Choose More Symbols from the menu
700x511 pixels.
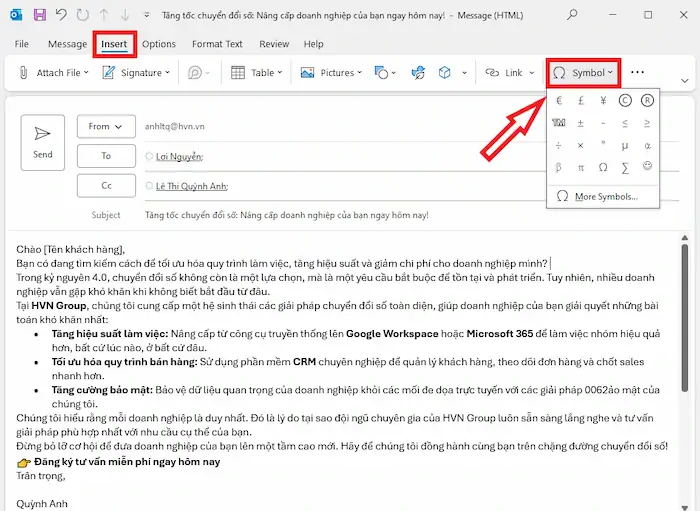[x=605, y=196]
